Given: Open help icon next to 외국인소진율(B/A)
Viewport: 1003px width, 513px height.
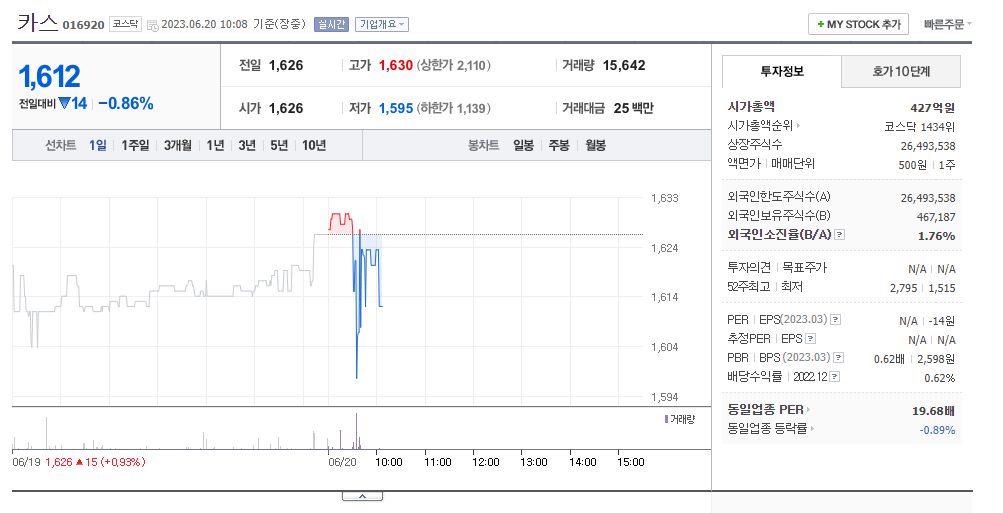Looking at the screenshot, I should [x=839, y=235].
